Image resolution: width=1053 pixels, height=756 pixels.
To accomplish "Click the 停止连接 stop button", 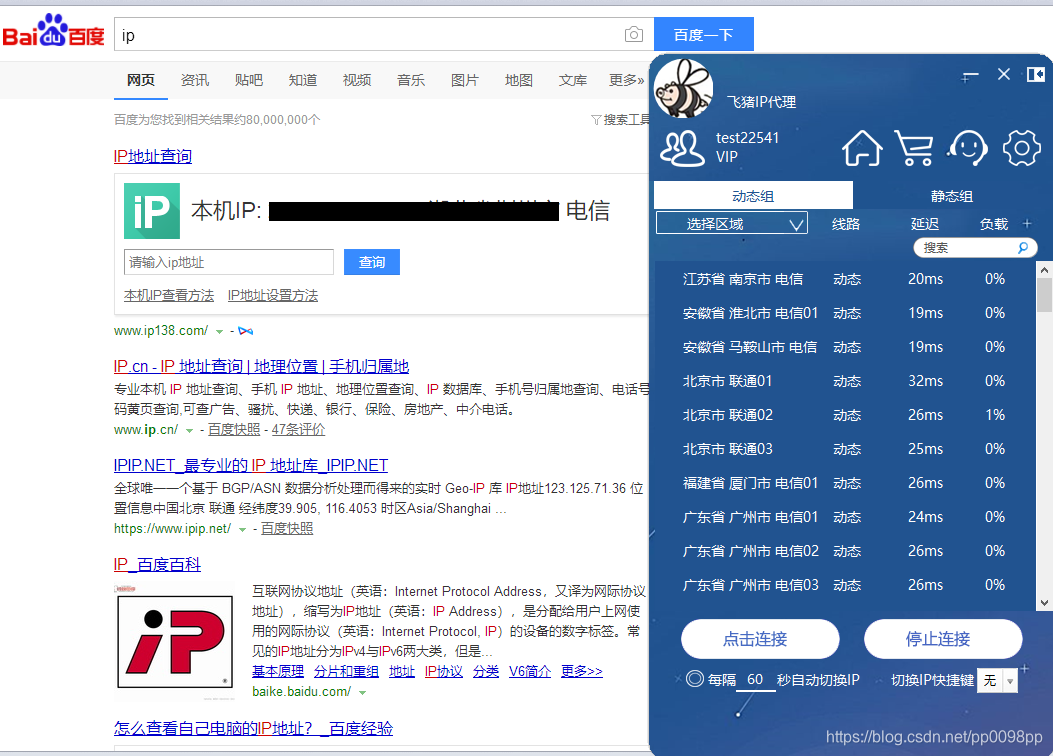I will 943,639.
